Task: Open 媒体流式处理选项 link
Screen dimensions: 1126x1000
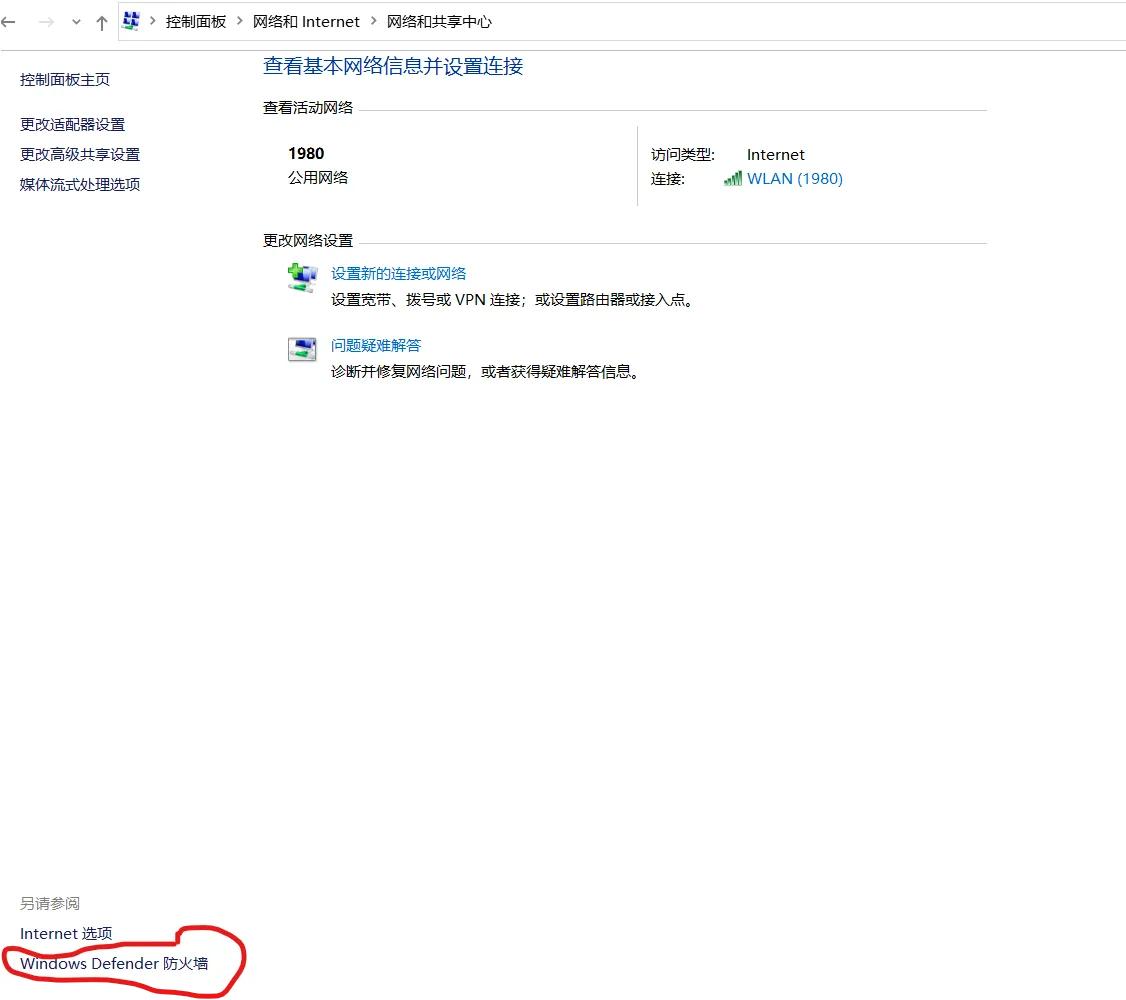Action: 80,185
